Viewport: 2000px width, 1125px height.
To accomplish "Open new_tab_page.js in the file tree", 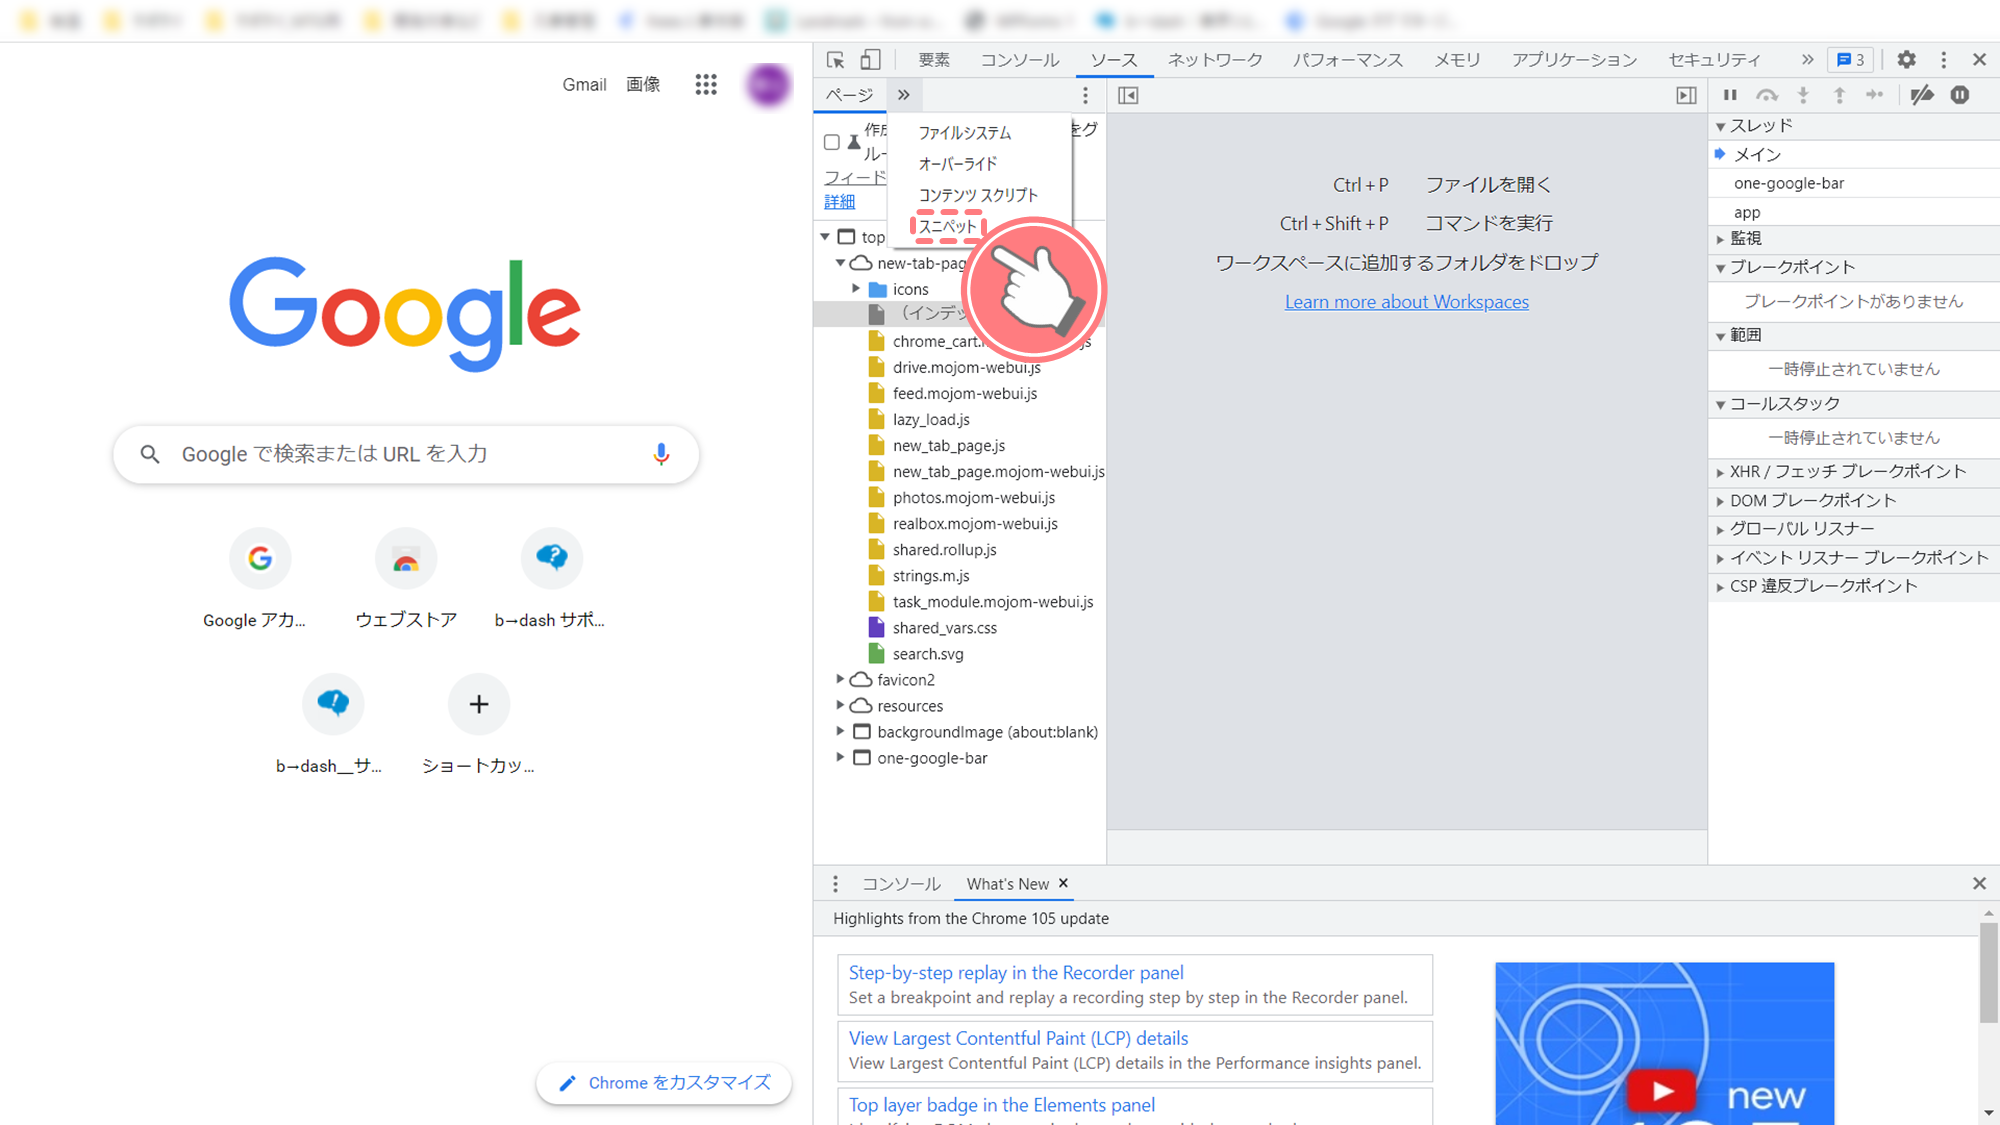I will 948,445.
